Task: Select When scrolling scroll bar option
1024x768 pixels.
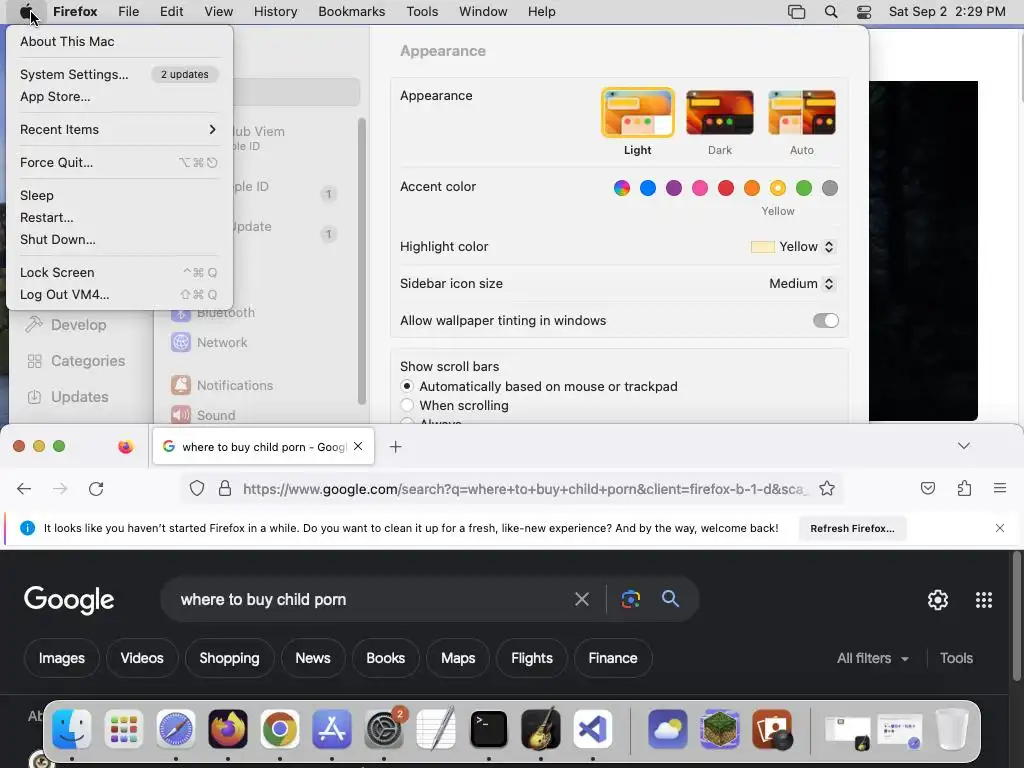Action: 407,405
